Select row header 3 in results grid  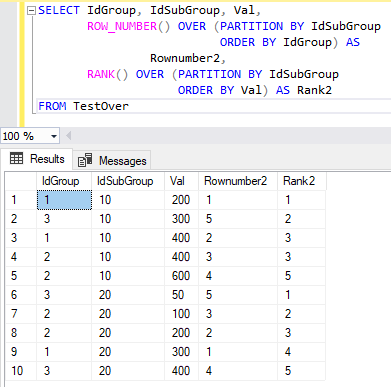pos(21,238)
